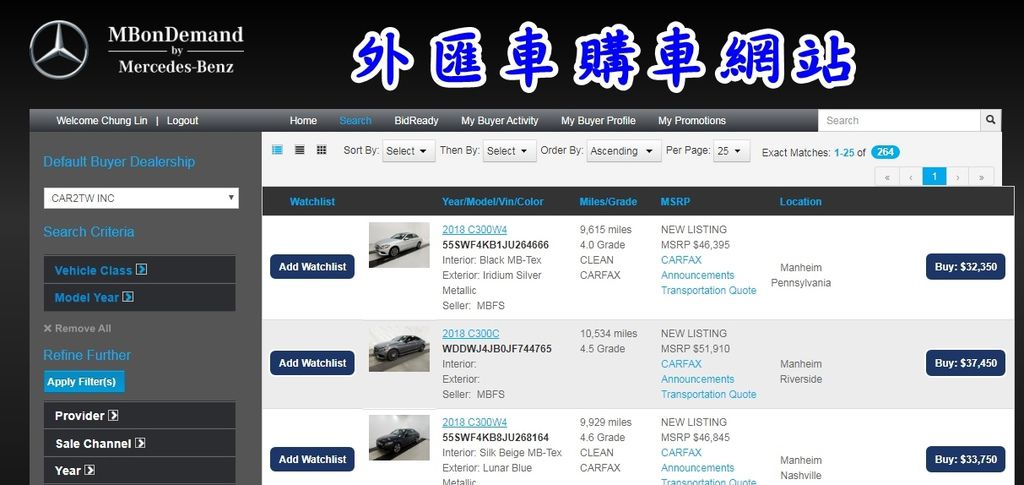Click the VIN WDDWJ4JB0JF744765 text

point(497,349)
